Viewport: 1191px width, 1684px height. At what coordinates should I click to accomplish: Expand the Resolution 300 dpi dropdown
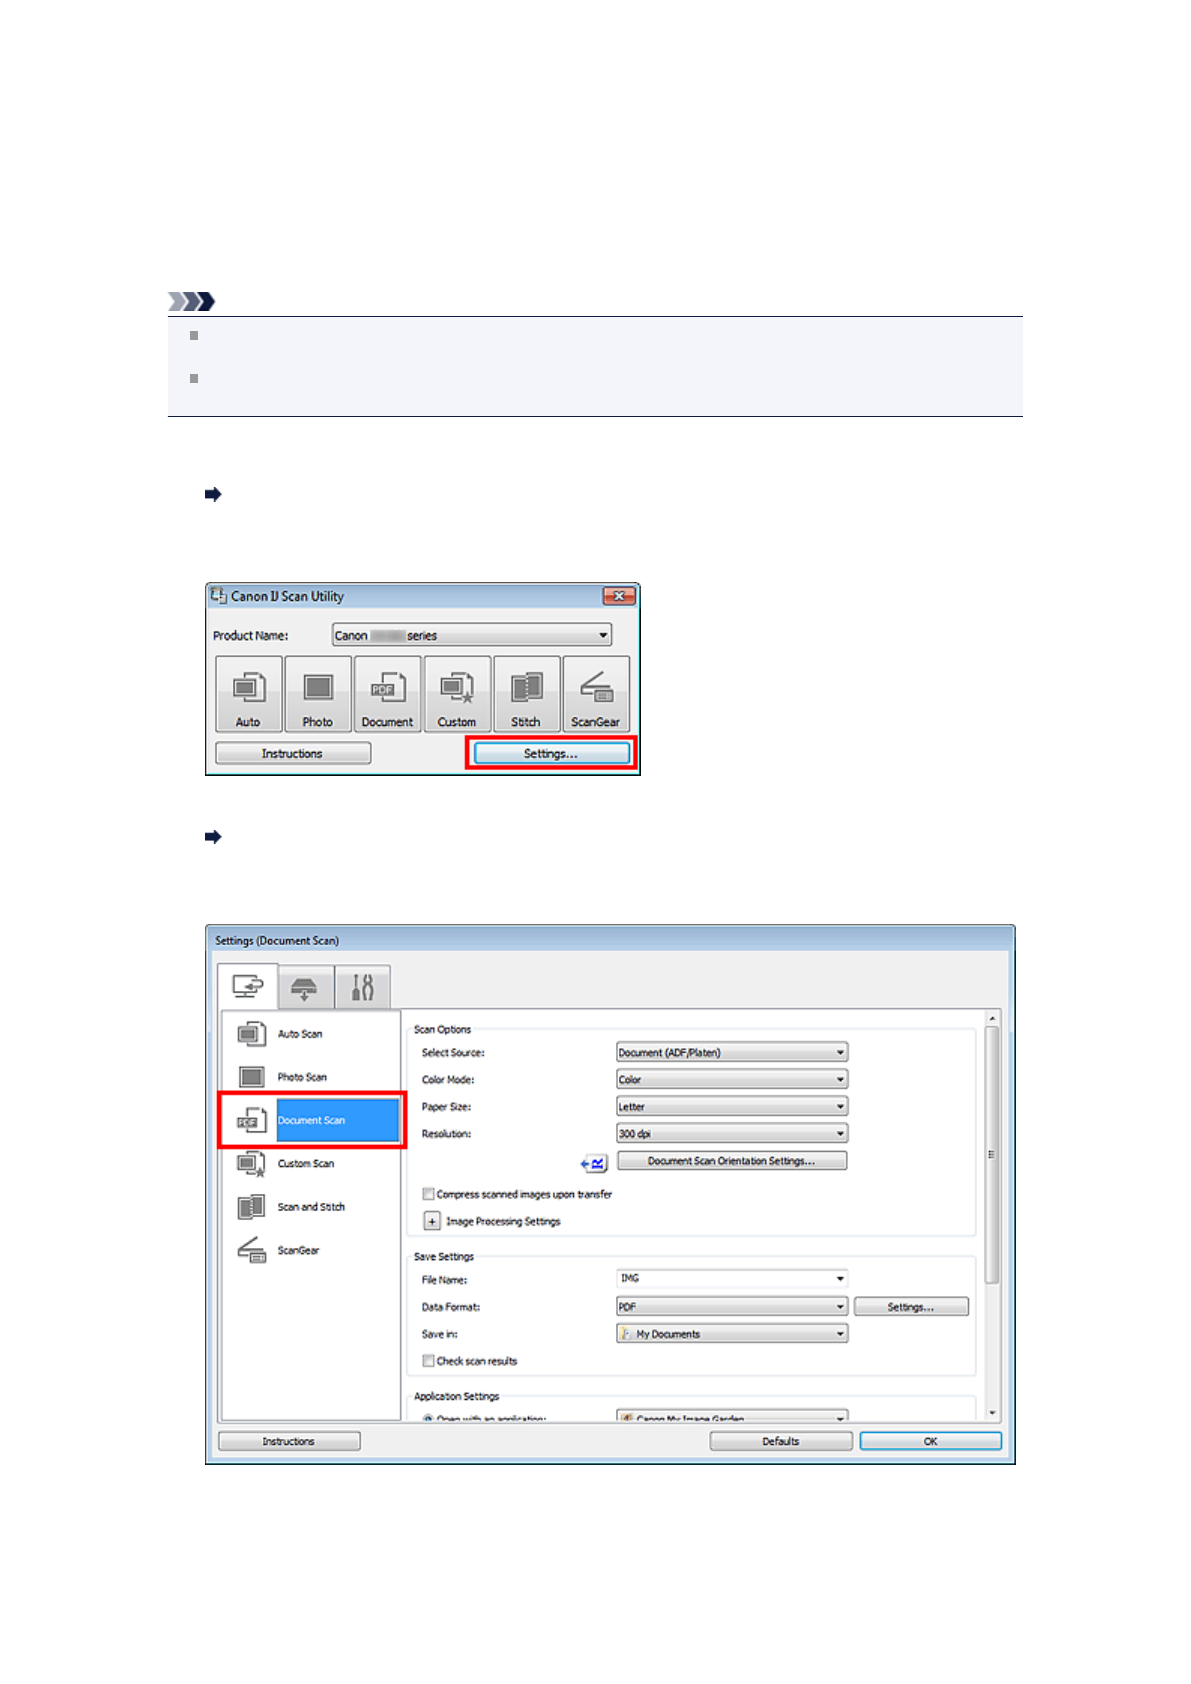point(731,1134)
